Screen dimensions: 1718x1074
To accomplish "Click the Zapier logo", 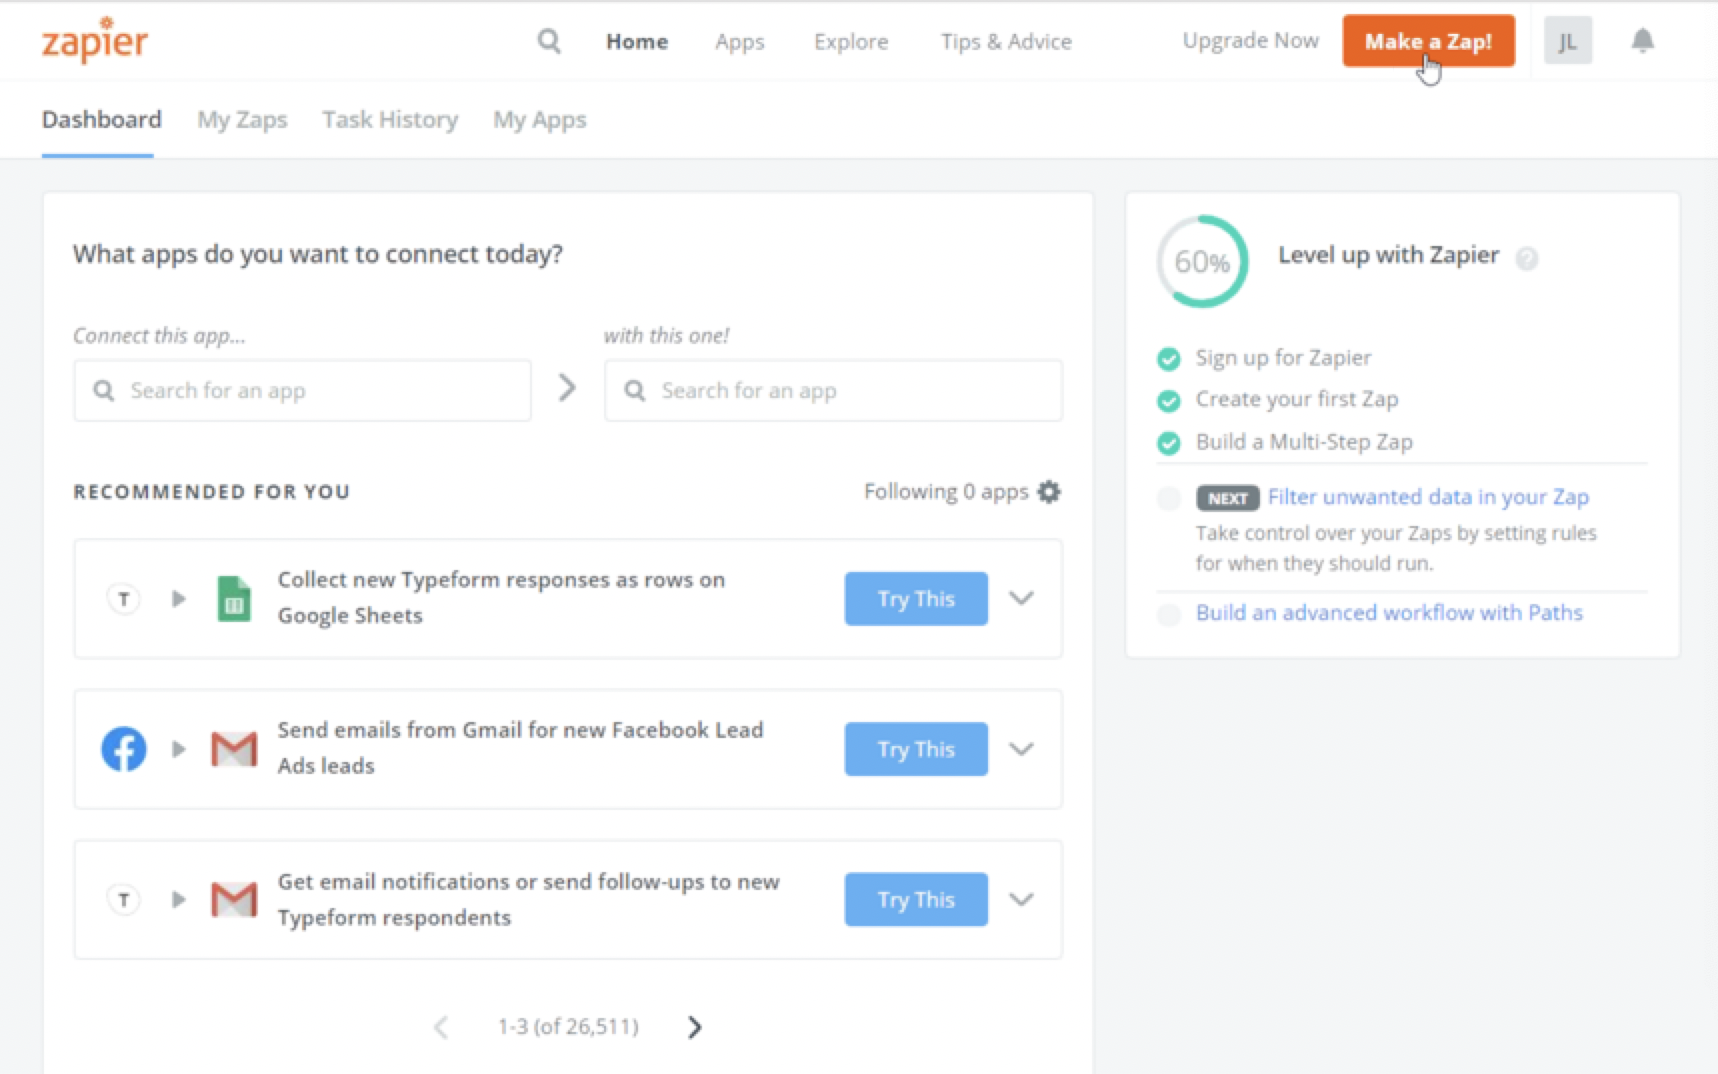I will point(94,41).
